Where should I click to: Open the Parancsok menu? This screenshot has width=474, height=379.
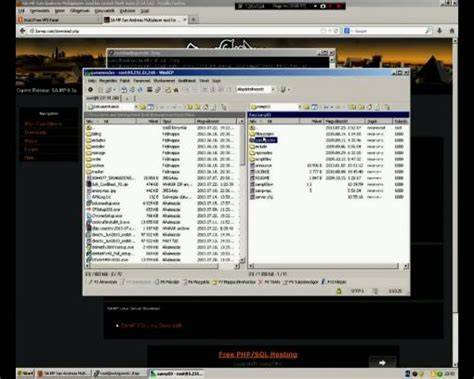coord(142,81)
